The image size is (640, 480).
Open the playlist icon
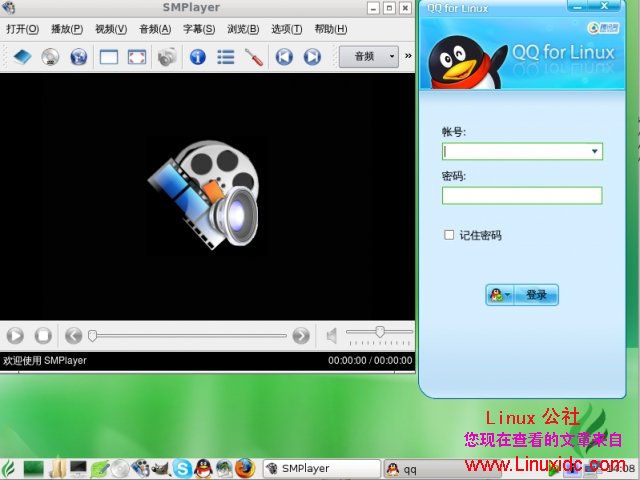coord(226,57)
